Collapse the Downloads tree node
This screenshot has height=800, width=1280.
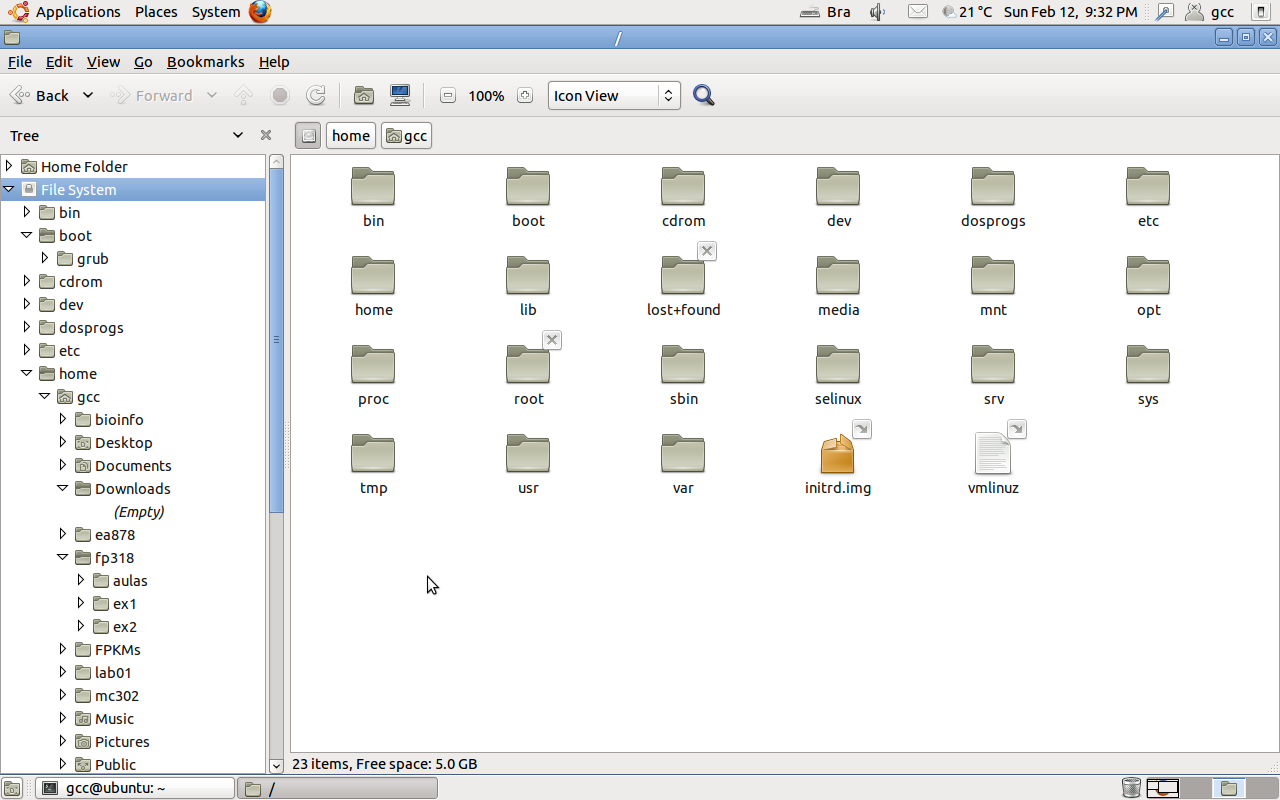(x=63, y=488)
